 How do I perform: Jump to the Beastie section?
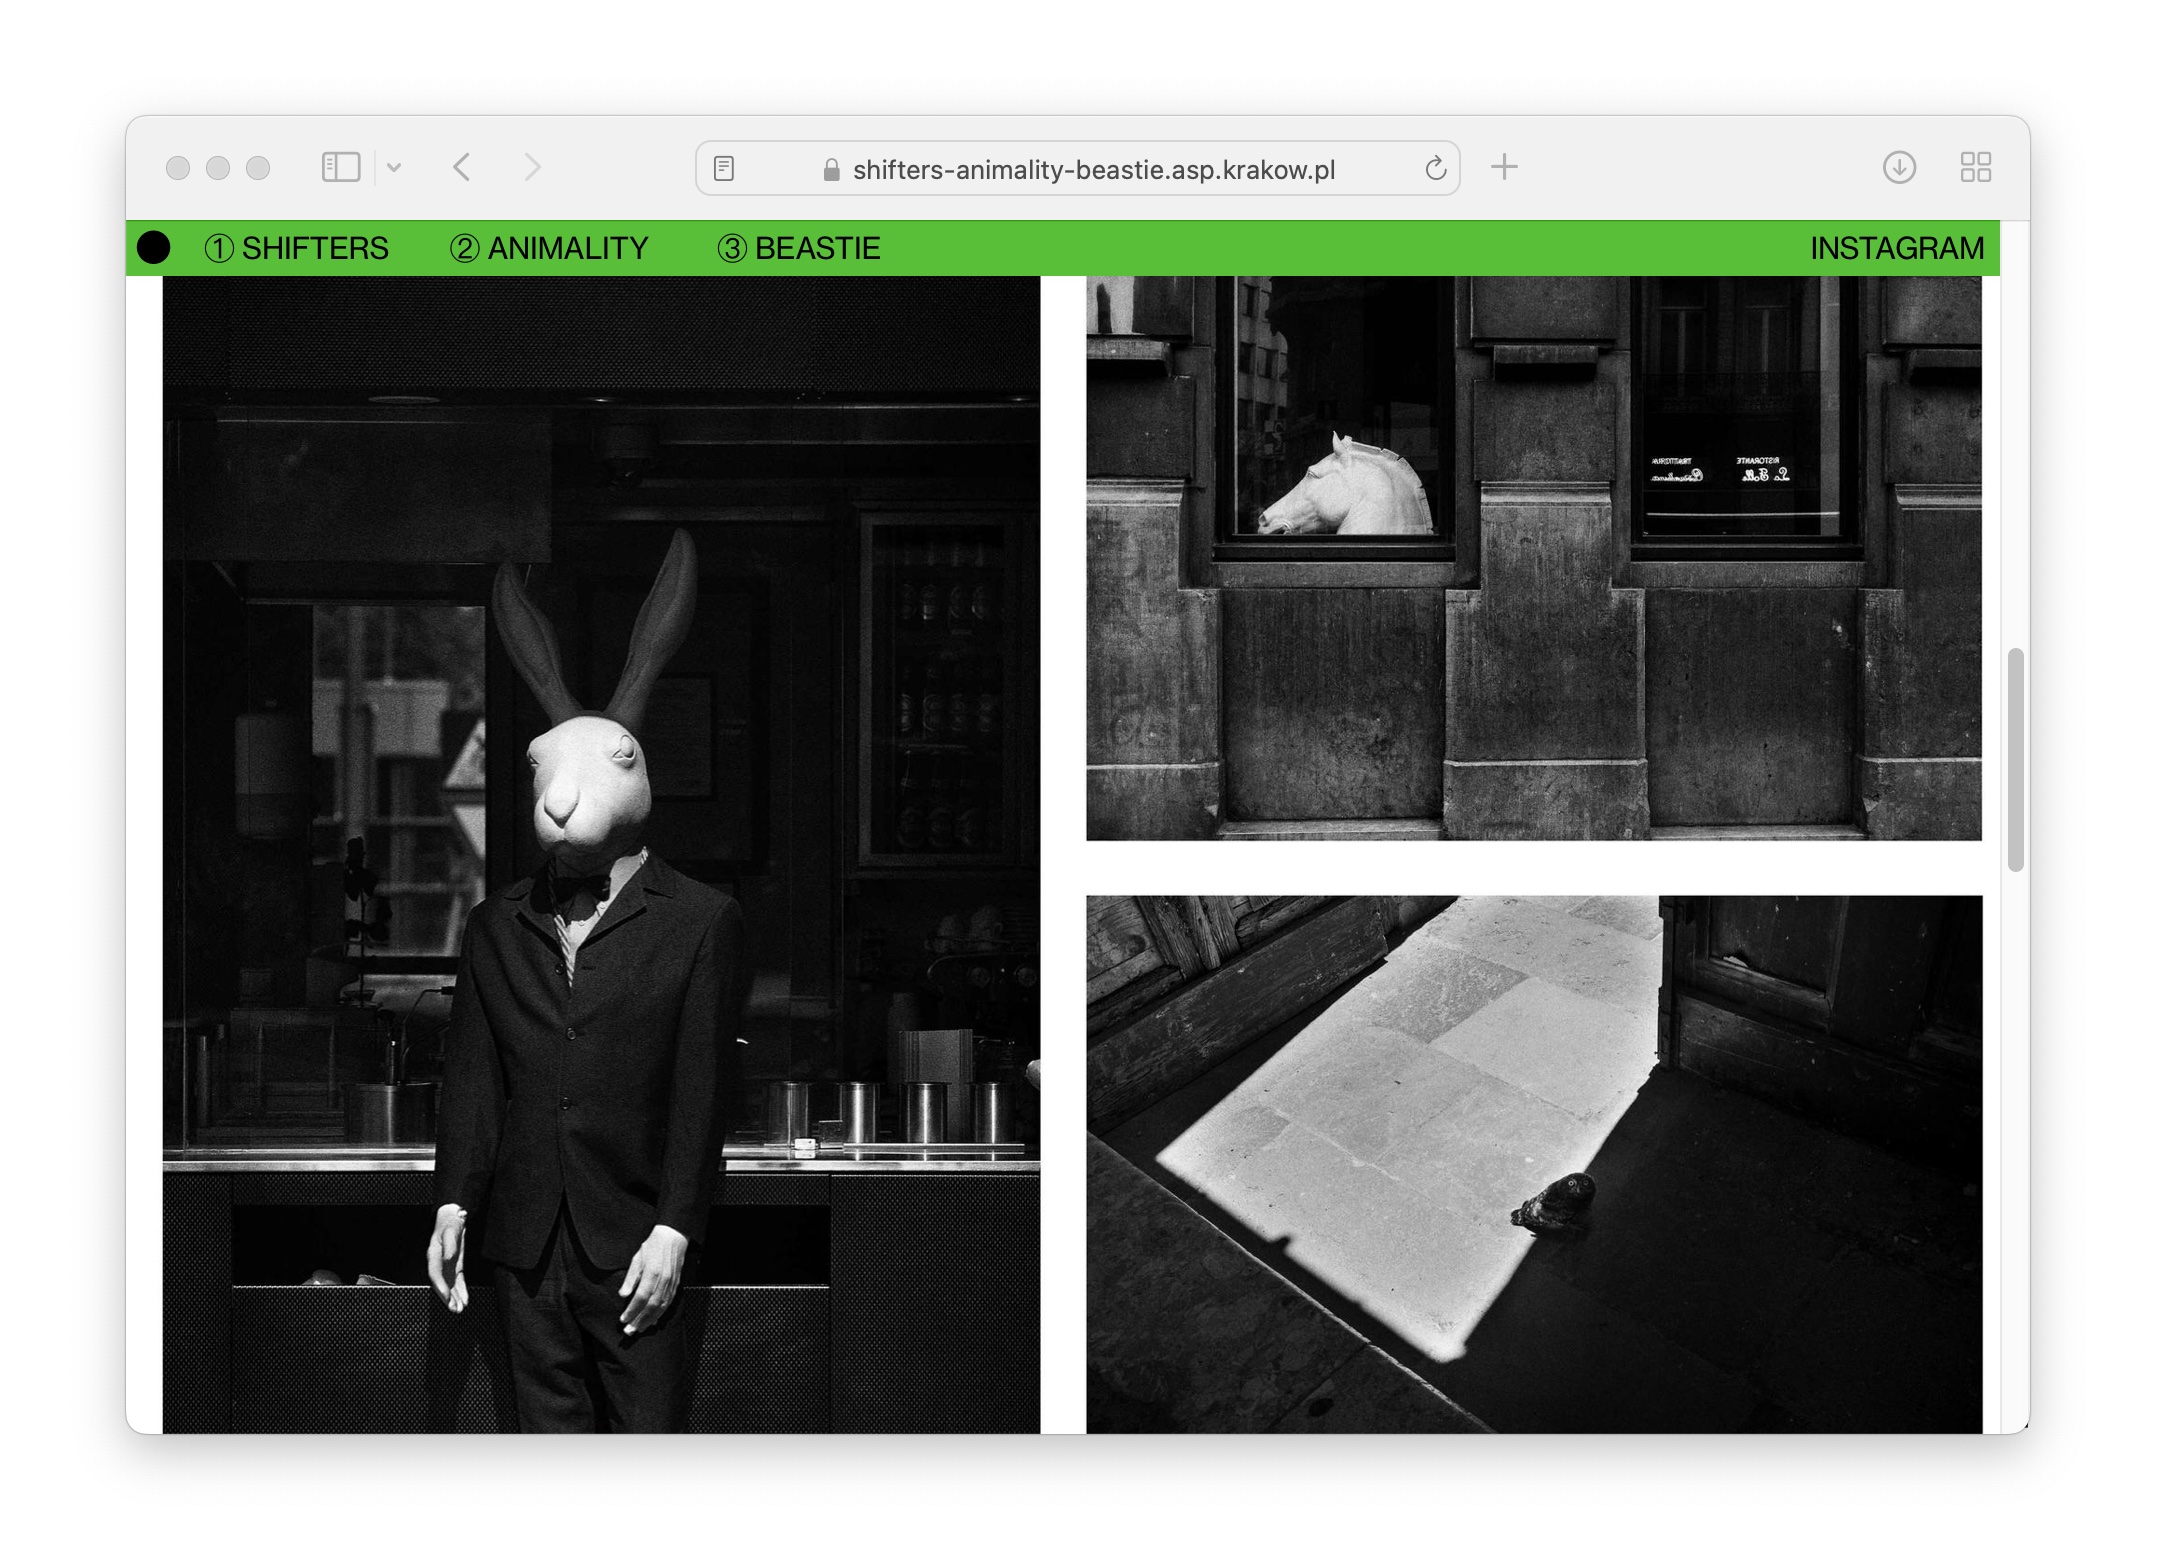coord(799,248)
